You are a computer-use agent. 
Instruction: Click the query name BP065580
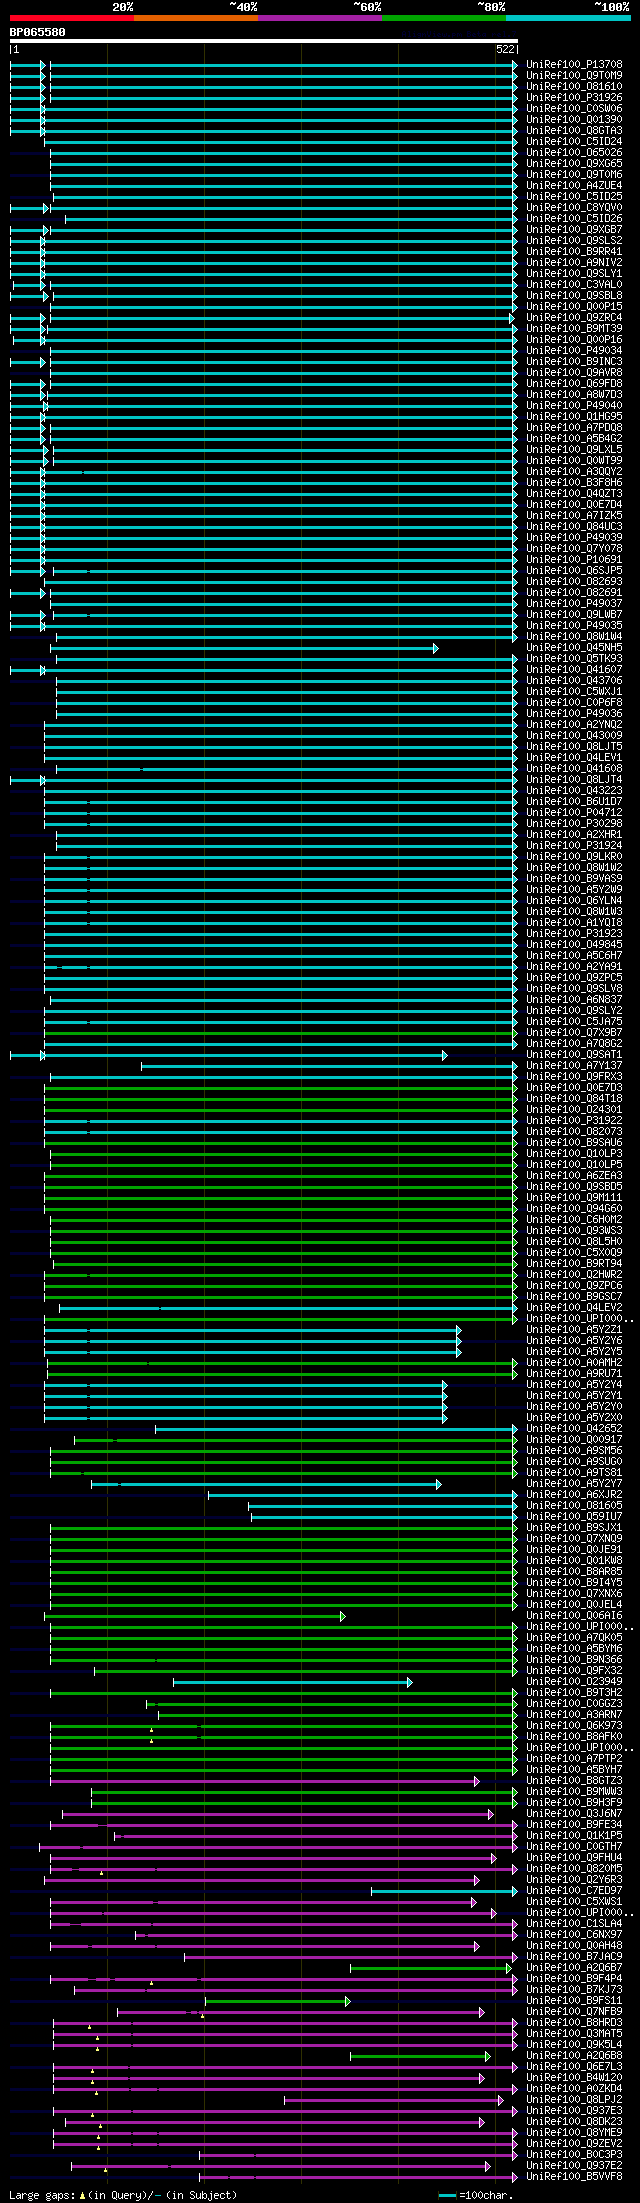coord(38,32)
